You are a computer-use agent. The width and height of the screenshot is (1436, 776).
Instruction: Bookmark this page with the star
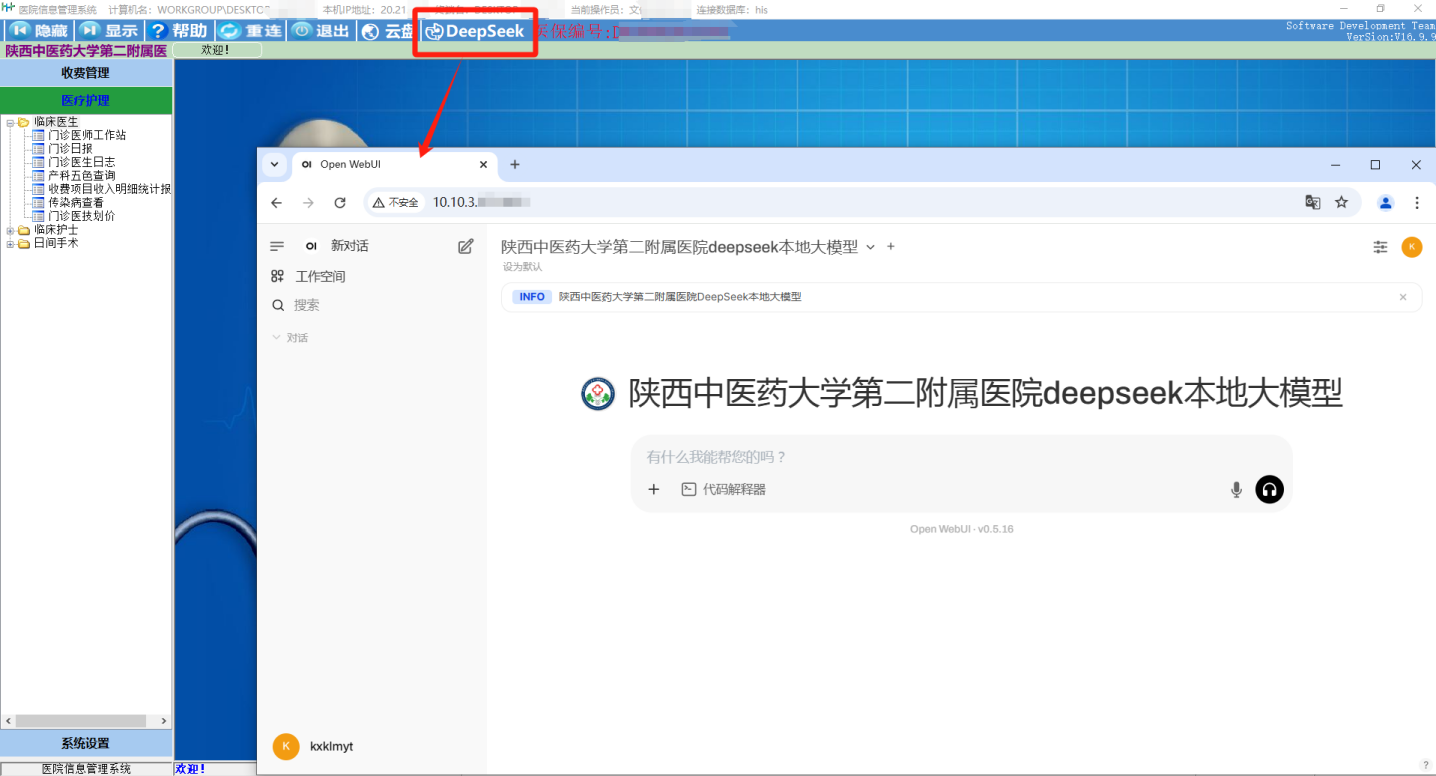click(x=1342, y=202)
